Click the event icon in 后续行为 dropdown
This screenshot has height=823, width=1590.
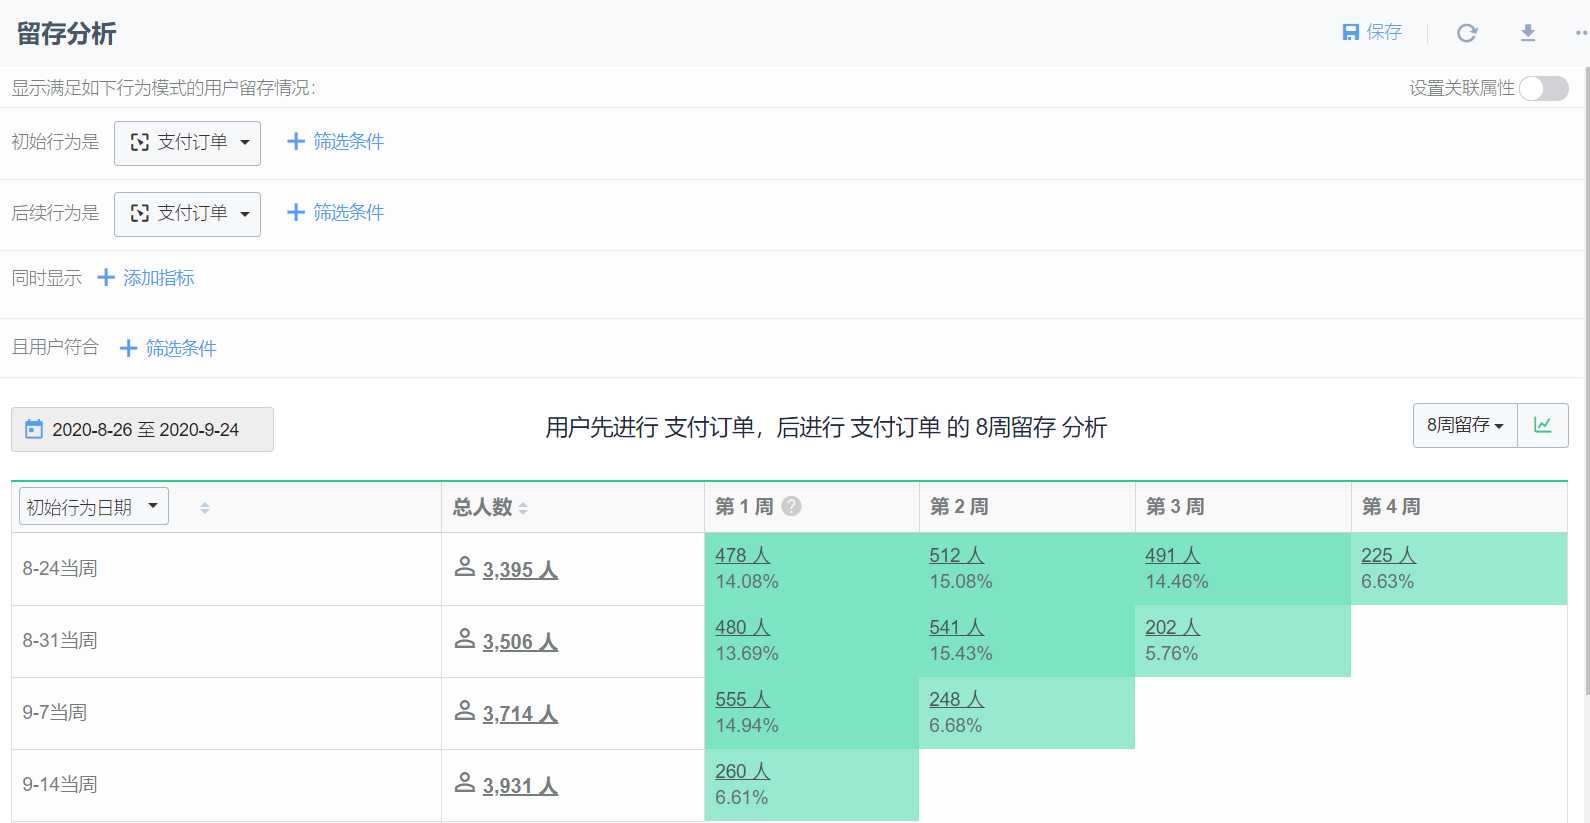click(140, 214)
